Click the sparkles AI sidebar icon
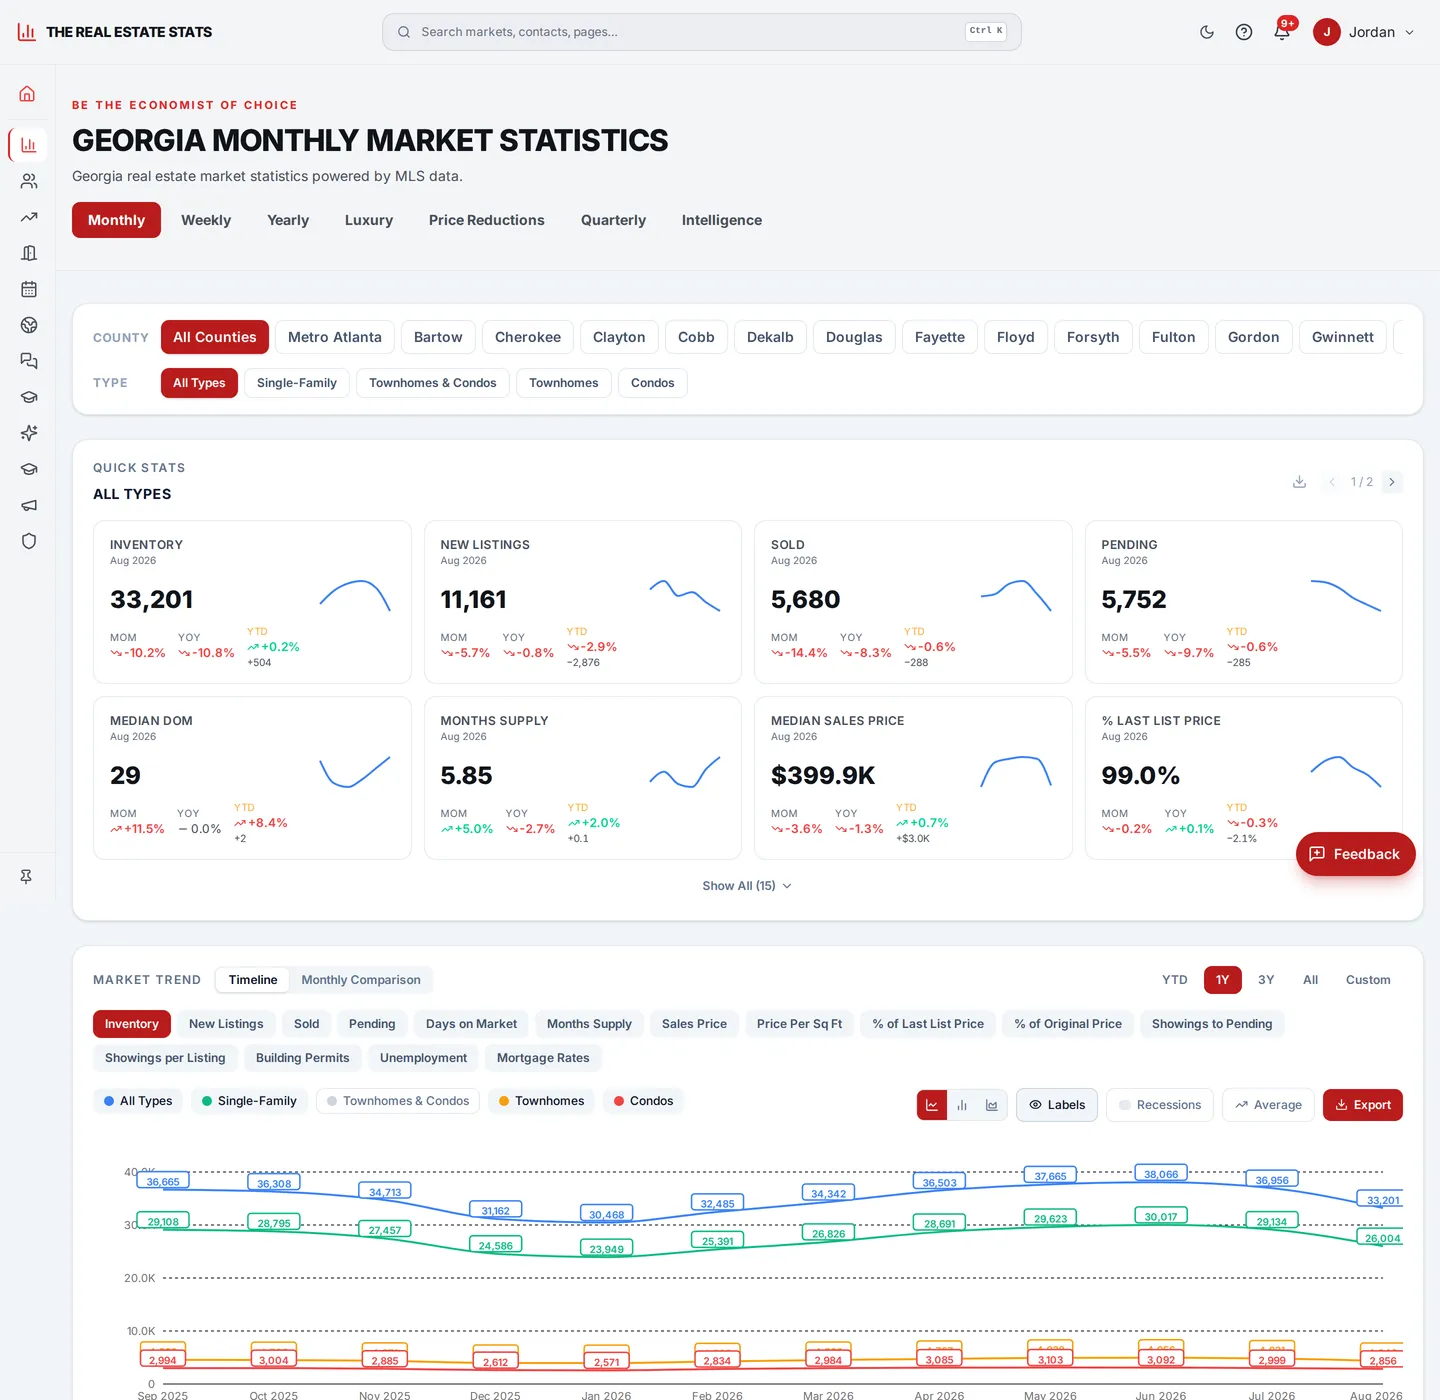Image resolution: width=1440 pixels, height=1400 pixels. (x=28, y=433)
